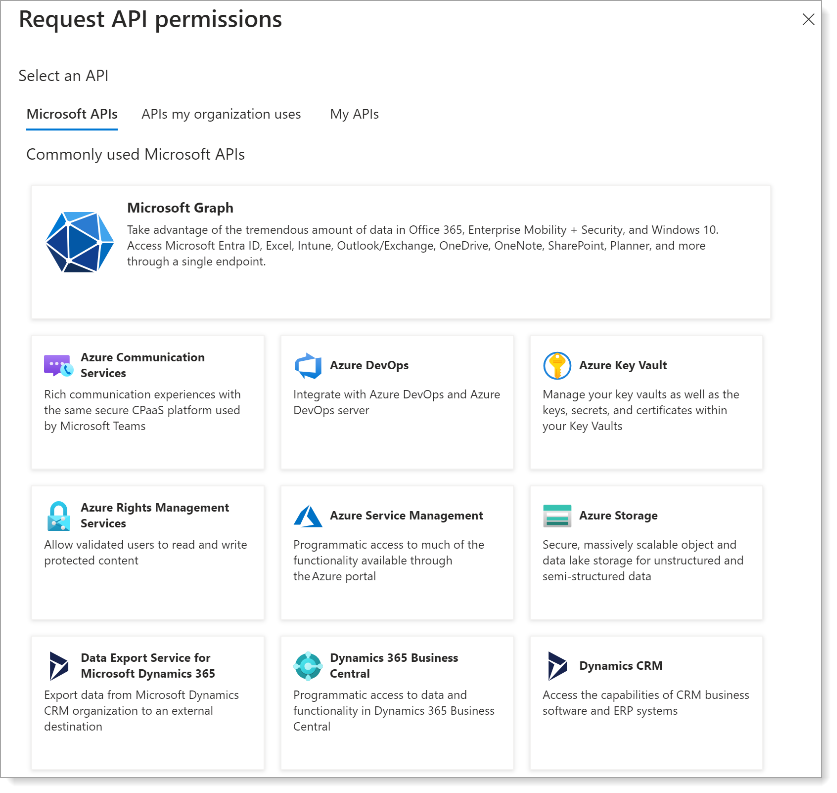Click 'Programmatic access to much of the' description

[389, 560]
